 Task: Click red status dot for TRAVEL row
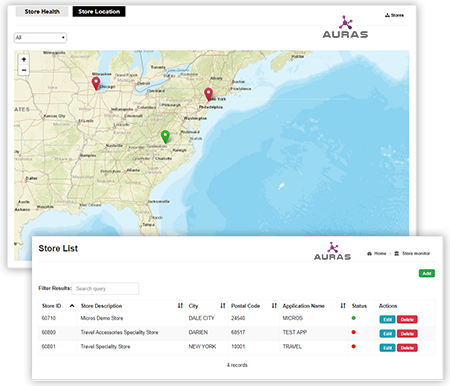(x=354, y=347)
